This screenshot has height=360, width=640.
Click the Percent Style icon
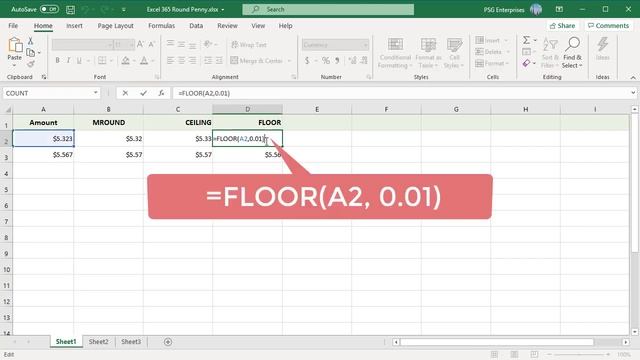click(x=326, y=60)
